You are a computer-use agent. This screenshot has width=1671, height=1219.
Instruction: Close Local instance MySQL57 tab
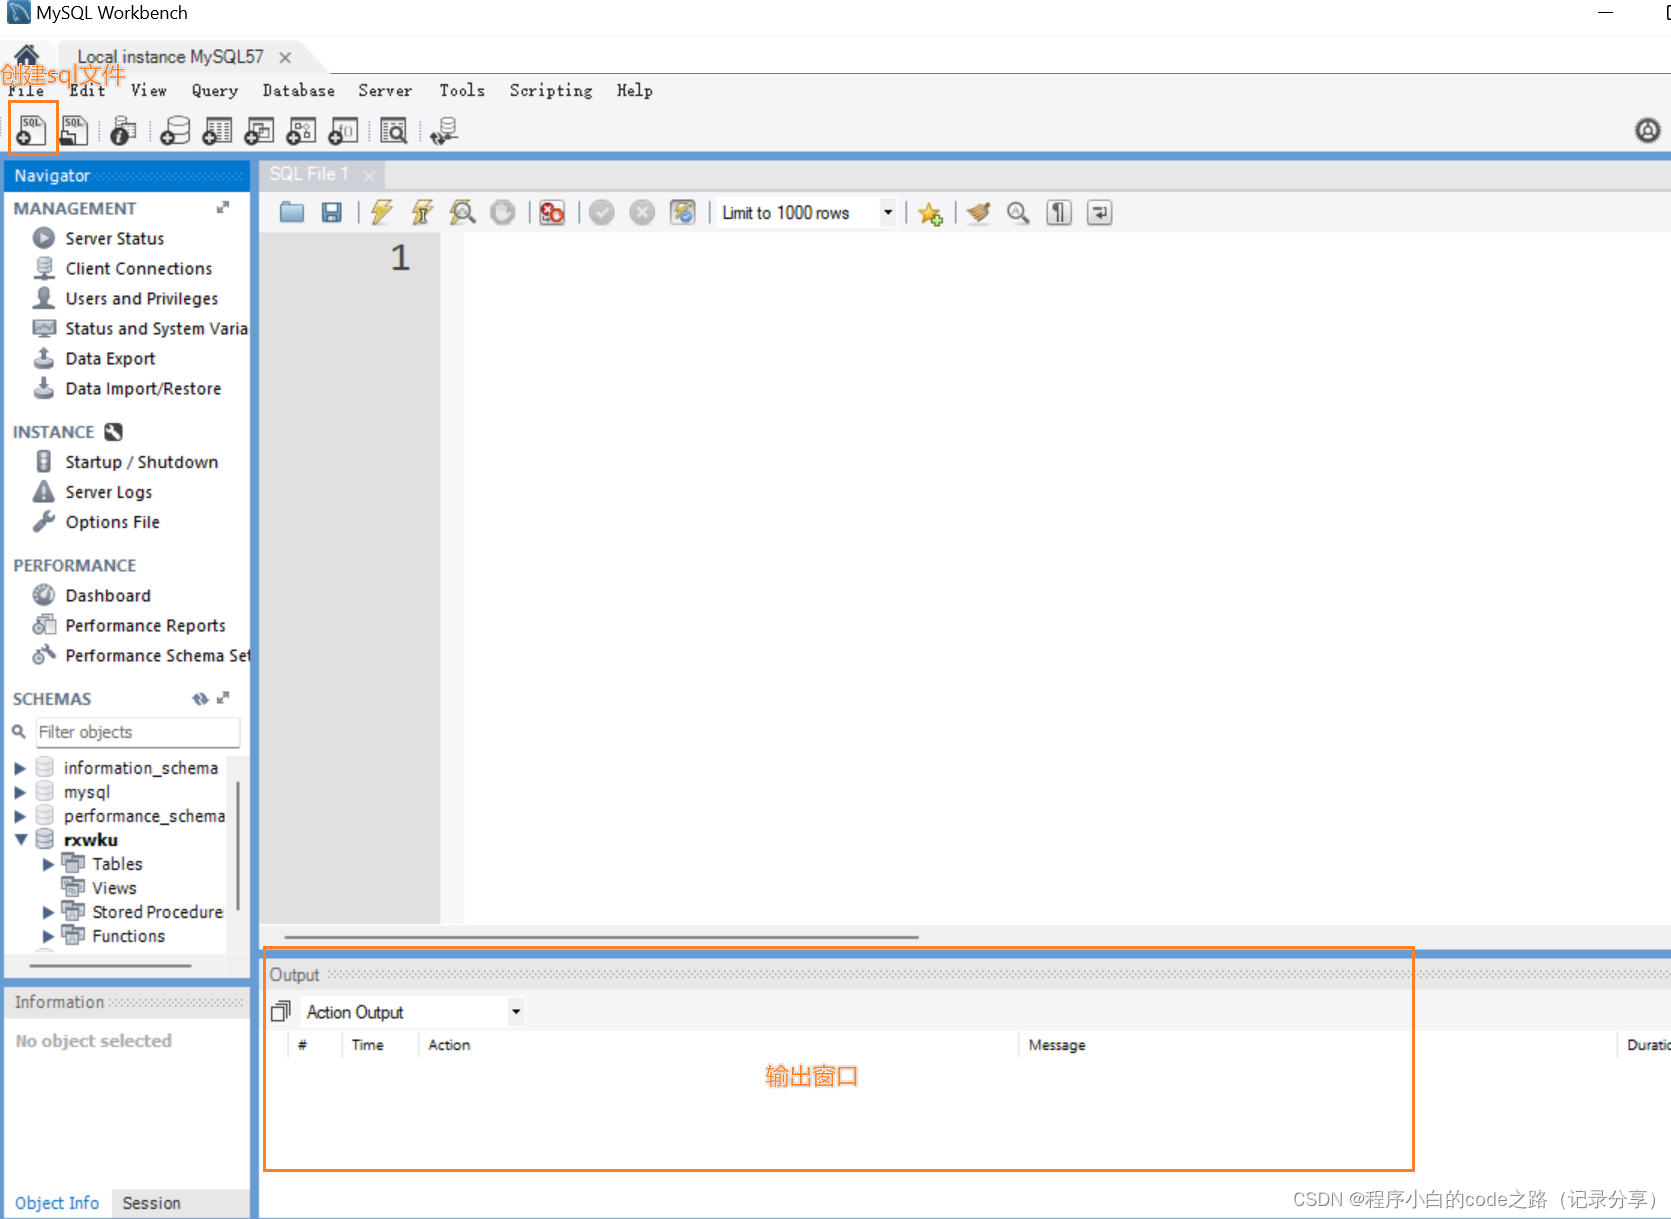(x=285, y=57)
